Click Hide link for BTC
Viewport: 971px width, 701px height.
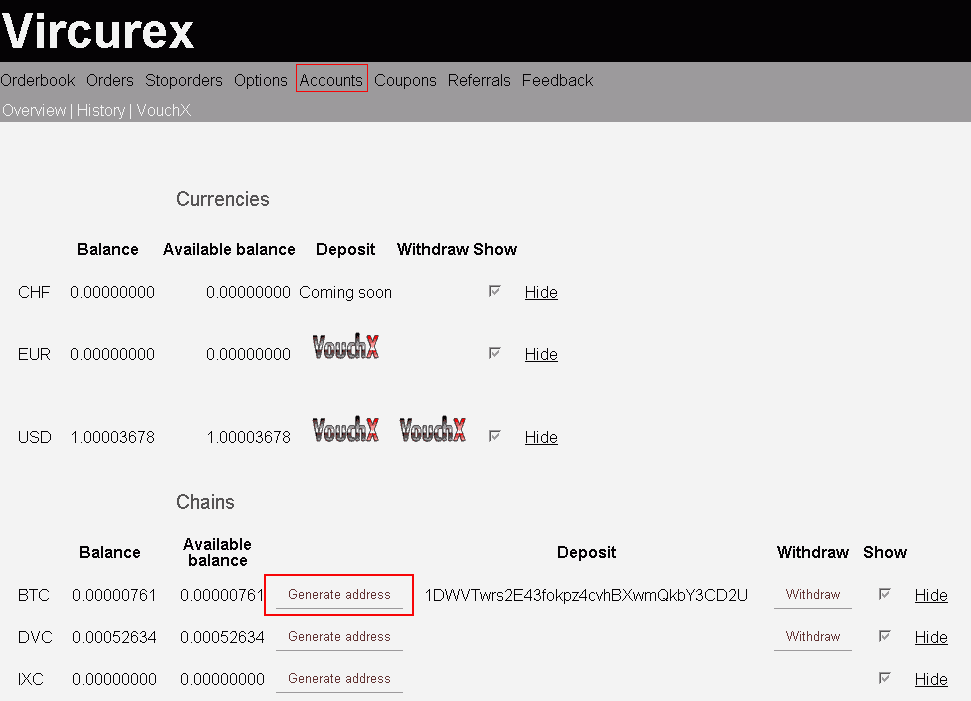tap(931, 595)
